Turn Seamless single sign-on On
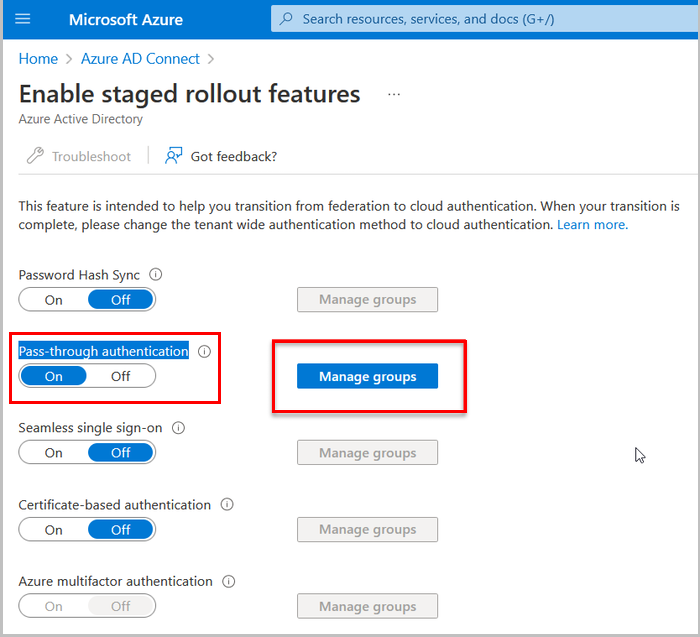 point(54,453)
